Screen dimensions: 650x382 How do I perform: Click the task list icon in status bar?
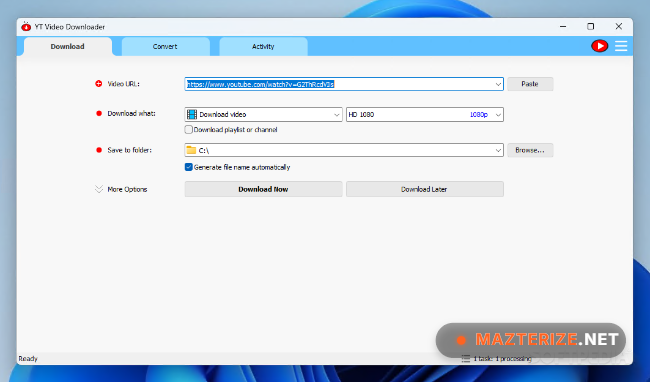click(466, 358)
